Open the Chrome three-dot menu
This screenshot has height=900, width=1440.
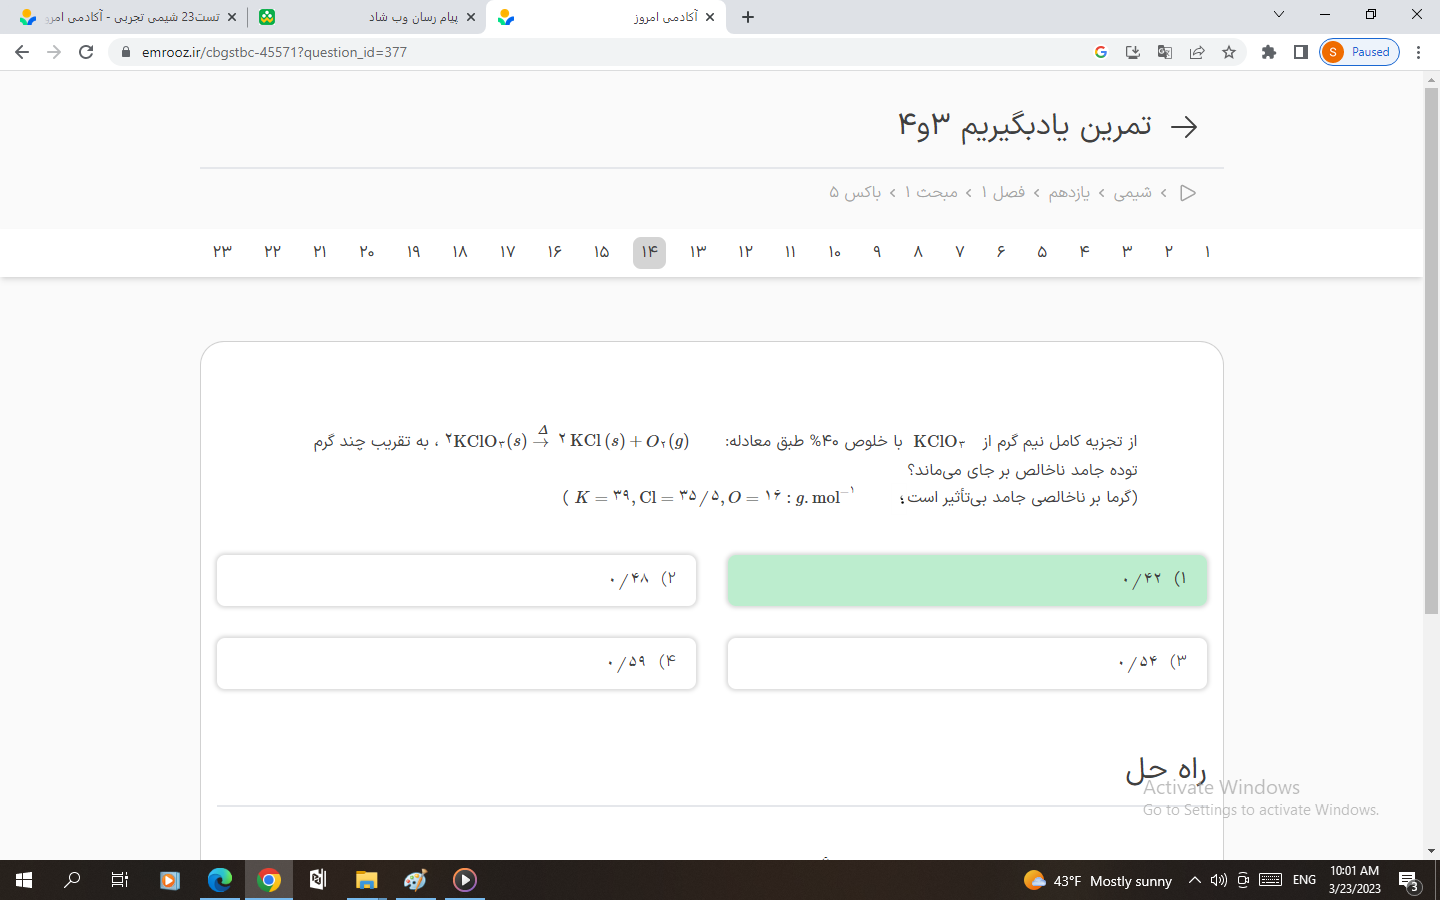[1418, 52]
